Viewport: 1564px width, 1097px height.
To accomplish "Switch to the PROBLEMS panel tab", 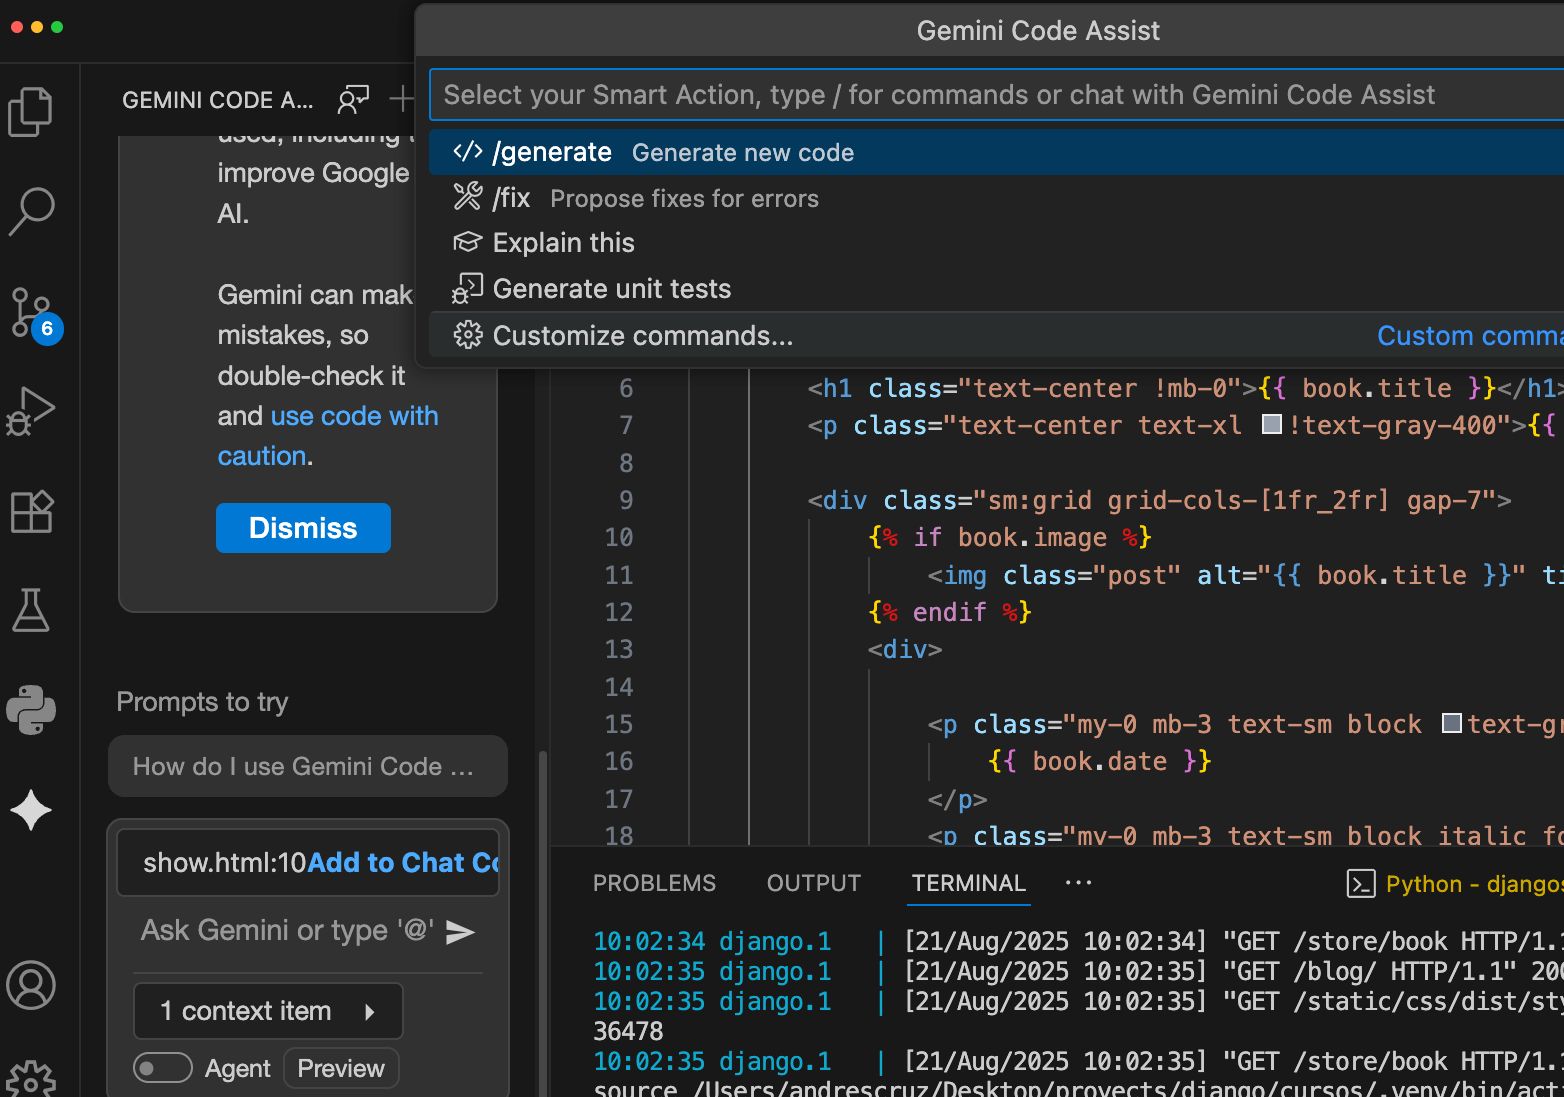I will [x=654, y=883].
